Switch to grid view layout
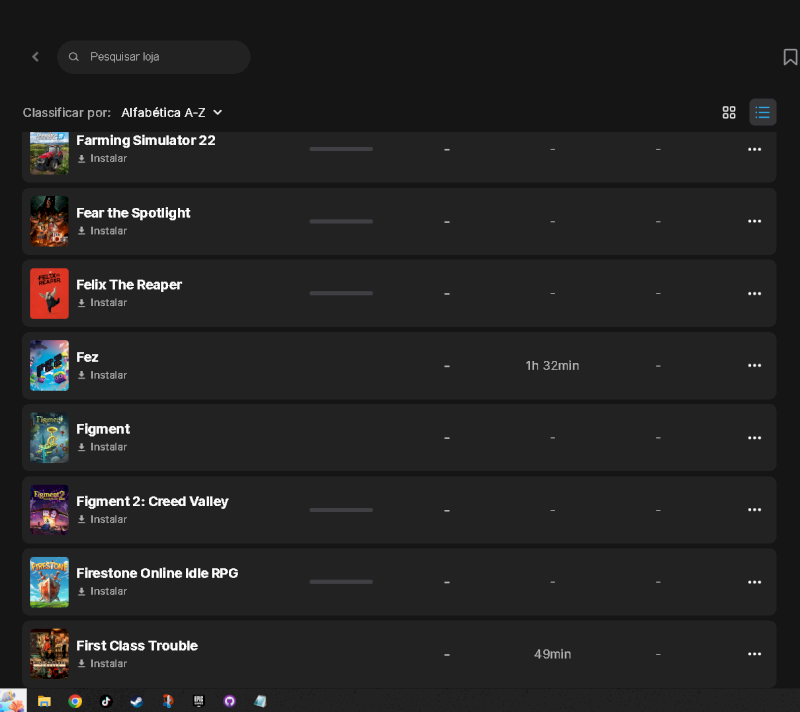Screen dimensions: 800x712 (729, 112)
